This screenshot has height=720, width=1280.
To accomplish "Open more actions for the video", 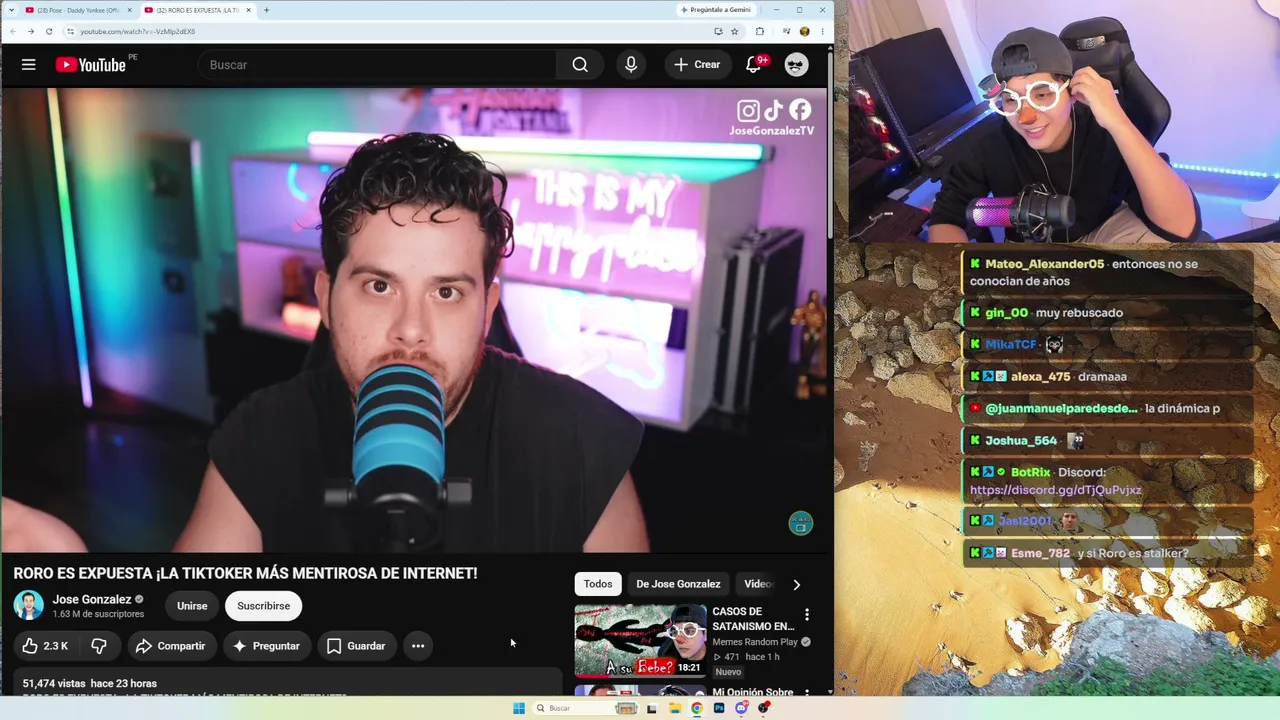I will (x=418, y=646).
